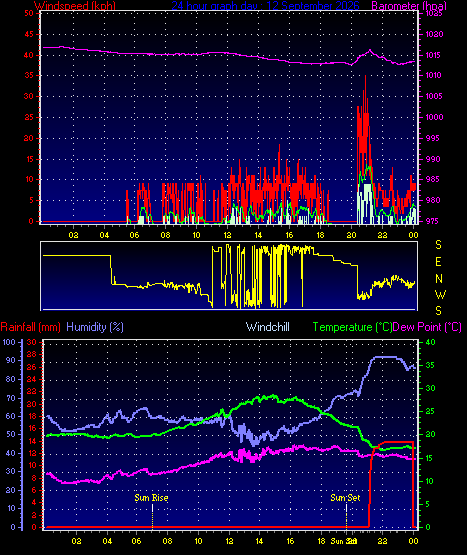This screenshot has height=555, width=467.
Task: Click the 12 hour tick on wind graph
Action: click(x=227, y=235)
